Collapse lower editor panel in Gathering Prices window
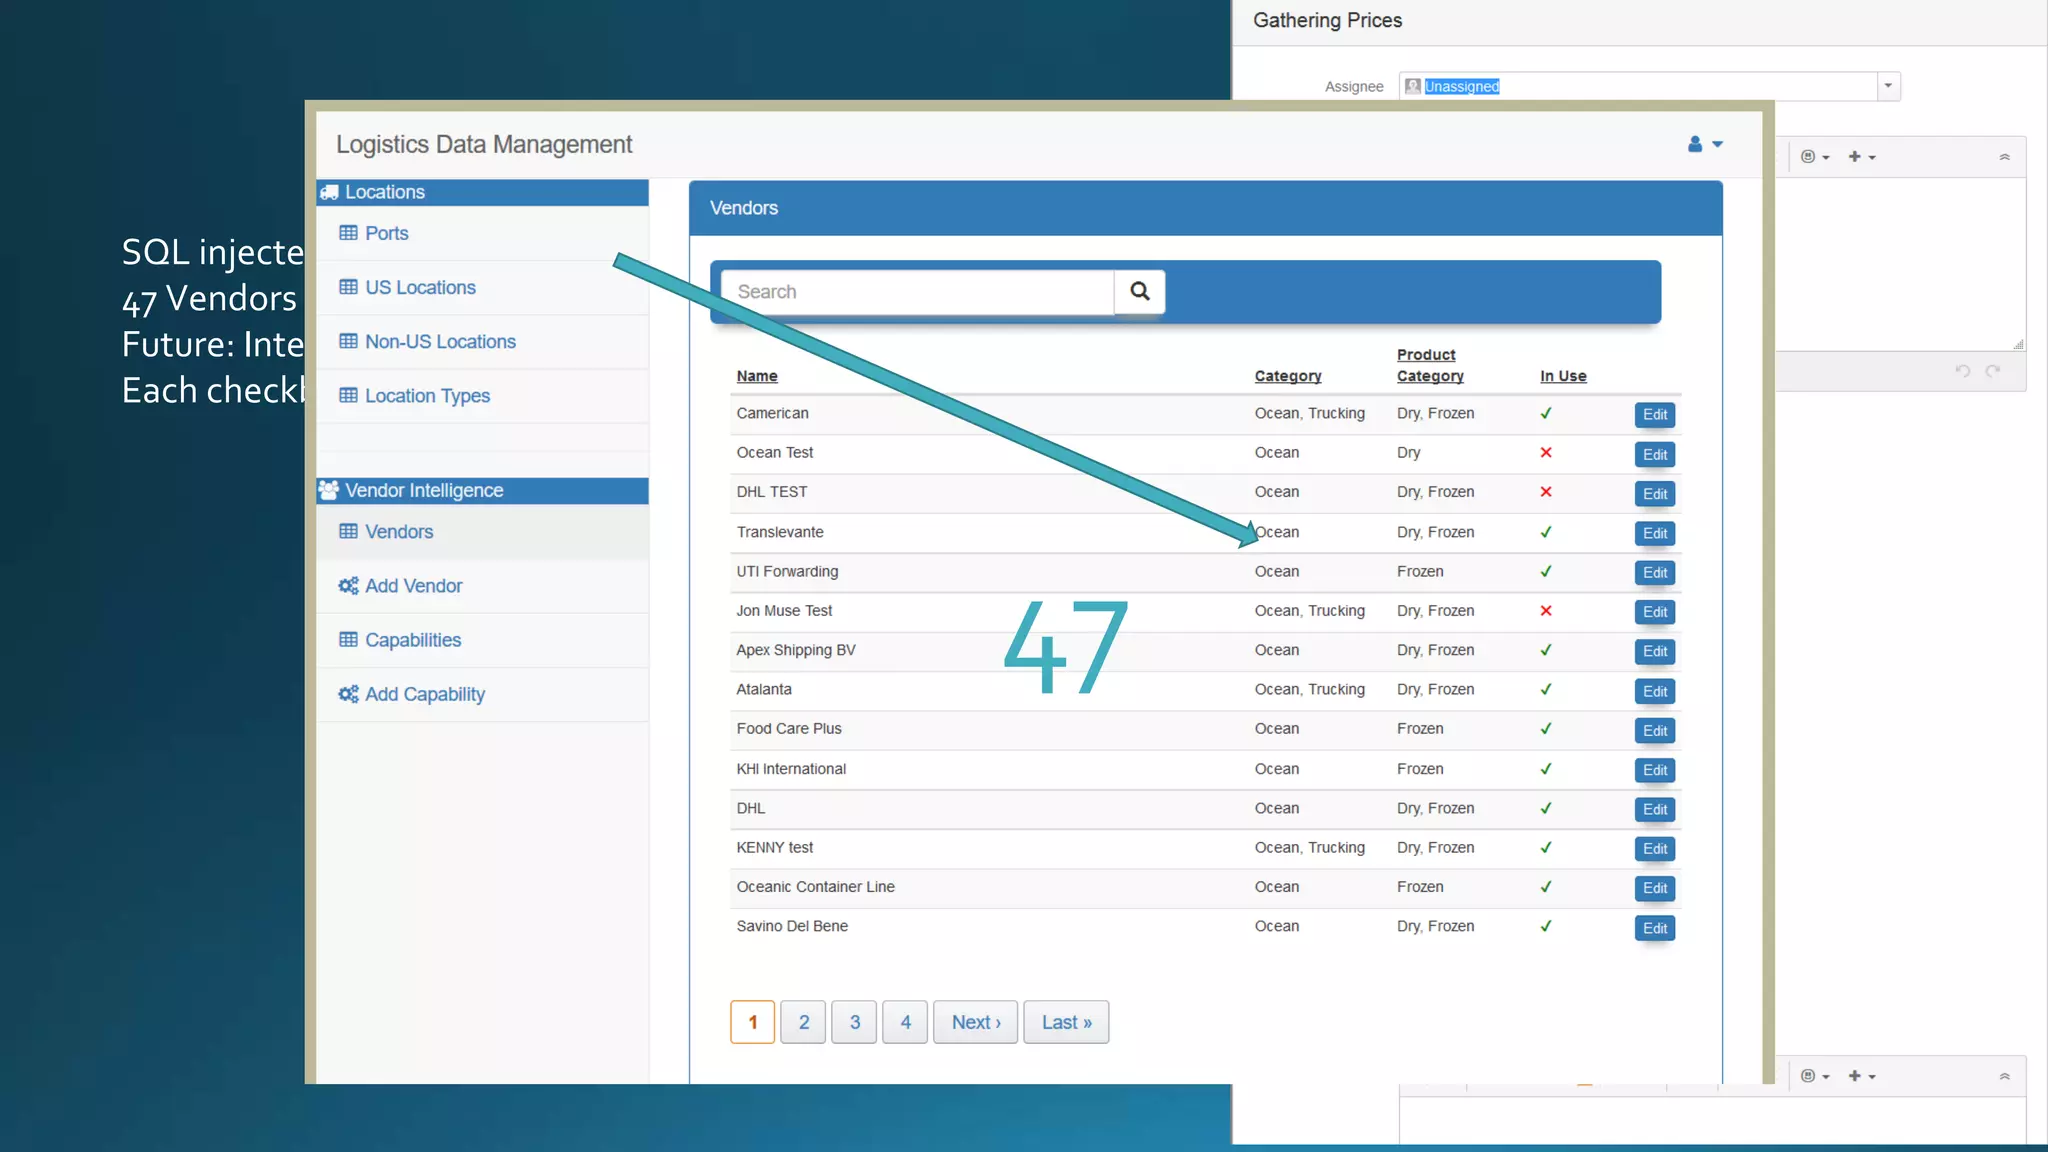Viewport: 2048px width, 1152px height. coord(2004,1076)
